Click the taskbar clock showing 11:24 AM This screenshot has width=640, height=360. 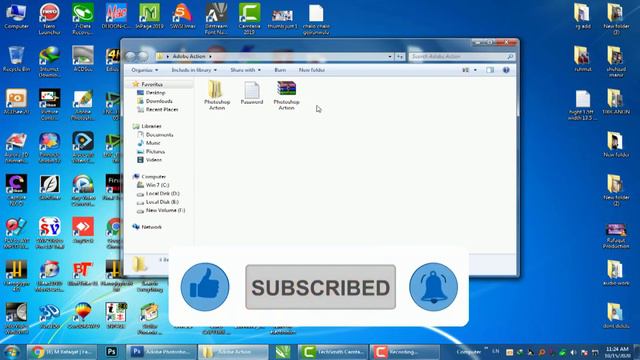617,352
